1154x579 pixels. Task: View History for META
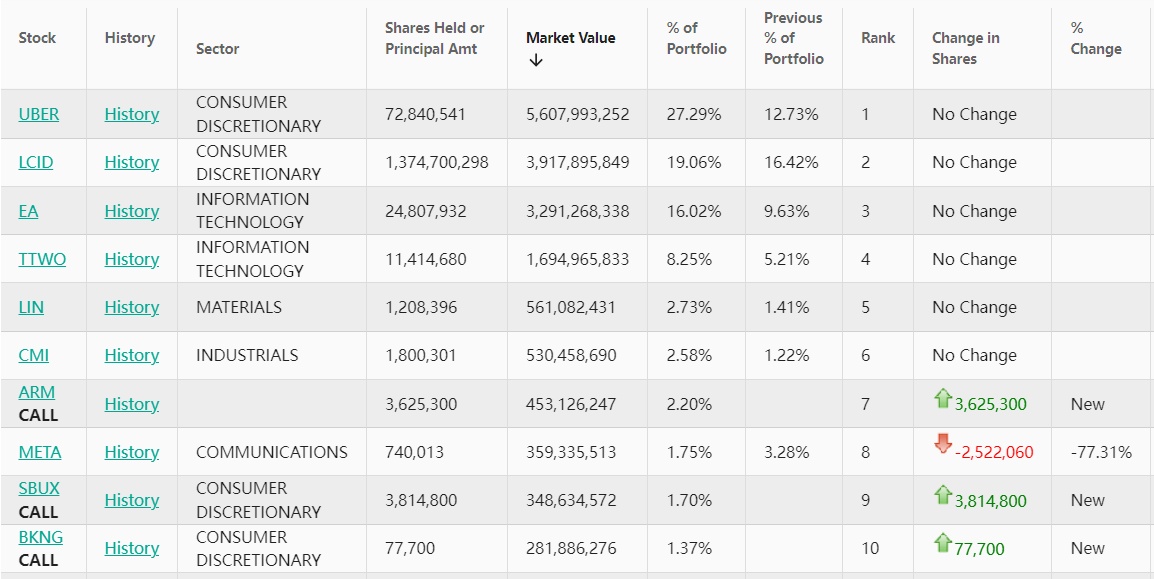pos(131,452)
